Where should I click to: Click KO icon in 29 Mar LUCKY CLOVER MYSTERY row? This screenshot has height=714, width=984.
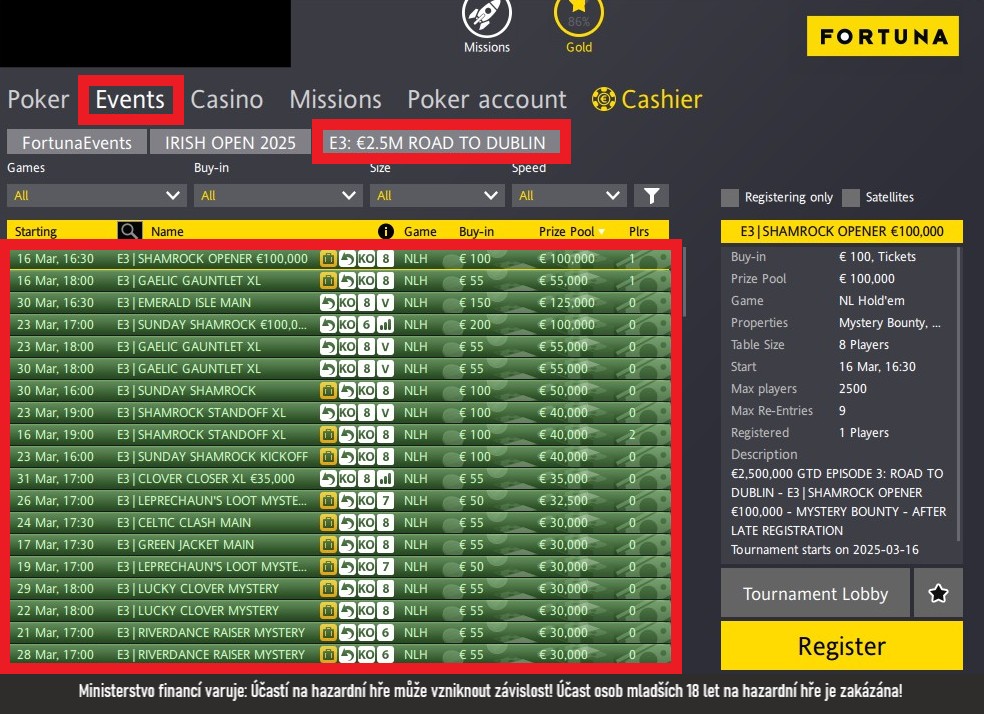pos(366,589)
